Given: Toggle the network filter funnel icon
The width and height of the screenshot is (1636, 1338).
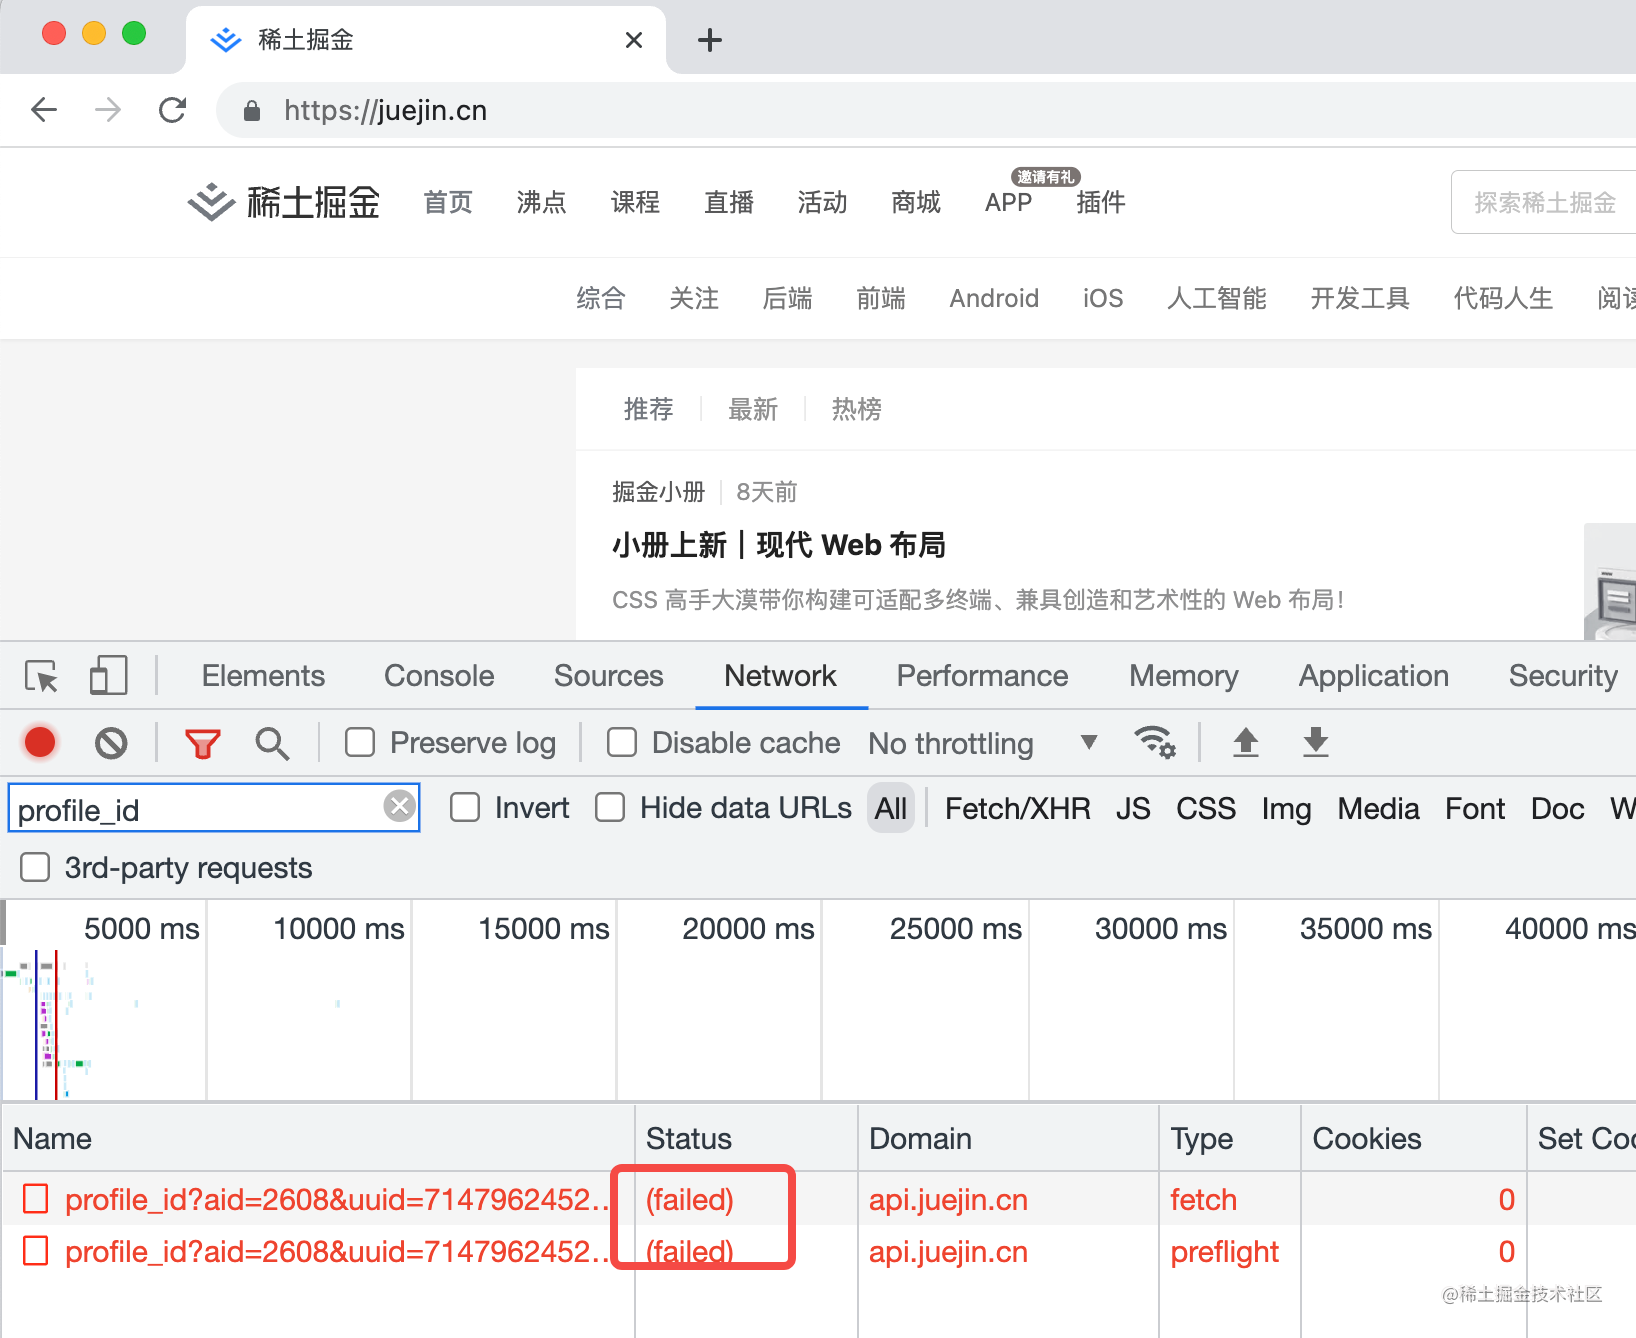Looking at the screenshot, I should [x=203, y=744].
